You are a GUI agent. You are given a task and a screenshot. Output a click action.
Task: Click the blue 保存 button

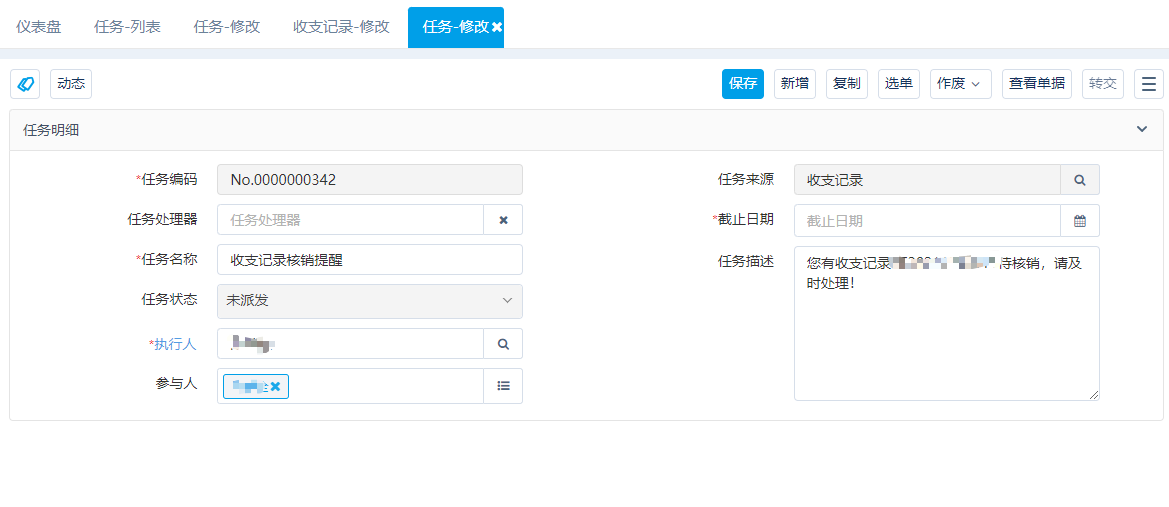pyautogui.click(x=743, y=84)
